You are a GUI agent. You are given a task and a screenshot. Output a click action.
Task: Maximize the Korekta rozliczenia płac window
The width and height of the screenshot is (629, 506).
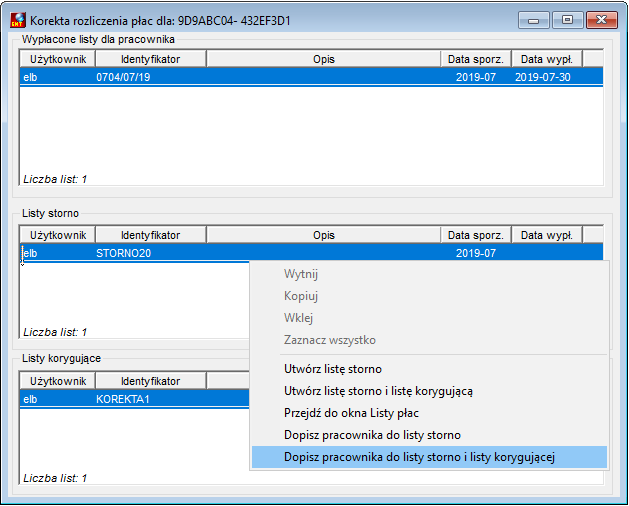coord(567,20)
